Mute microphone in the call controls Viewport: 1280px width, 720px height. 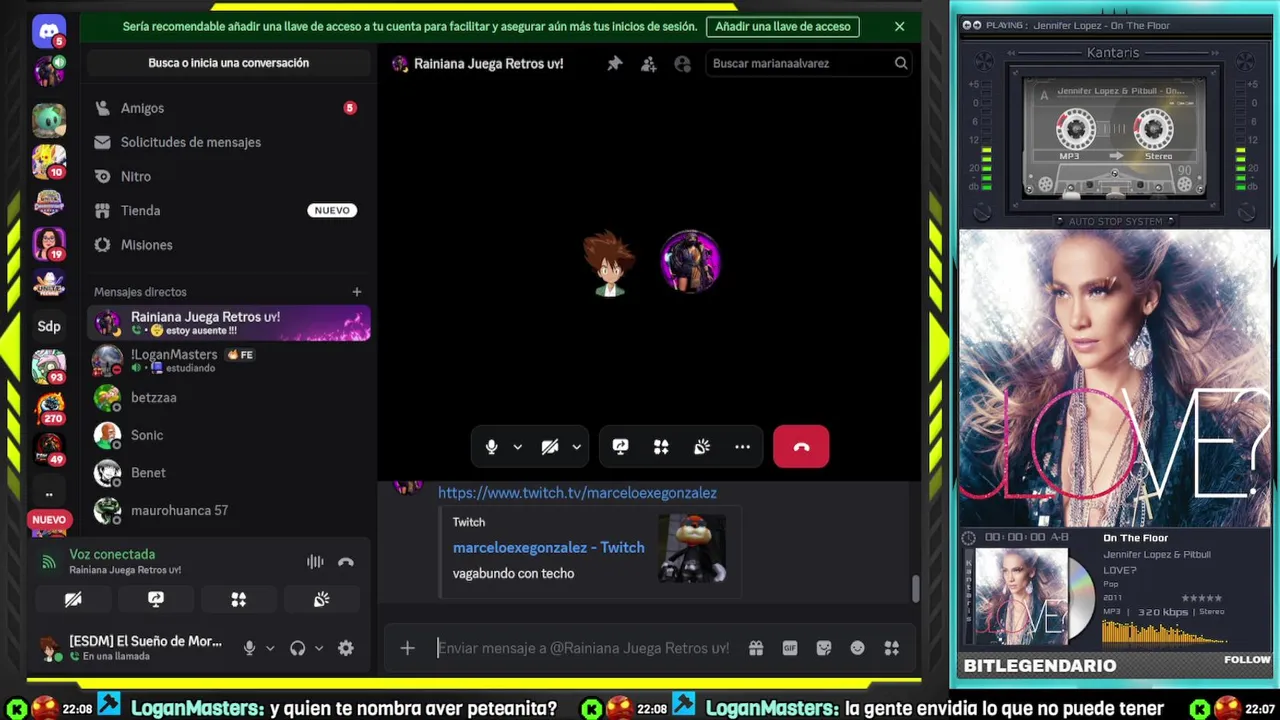pyautogui.click(x=491, y=447)
